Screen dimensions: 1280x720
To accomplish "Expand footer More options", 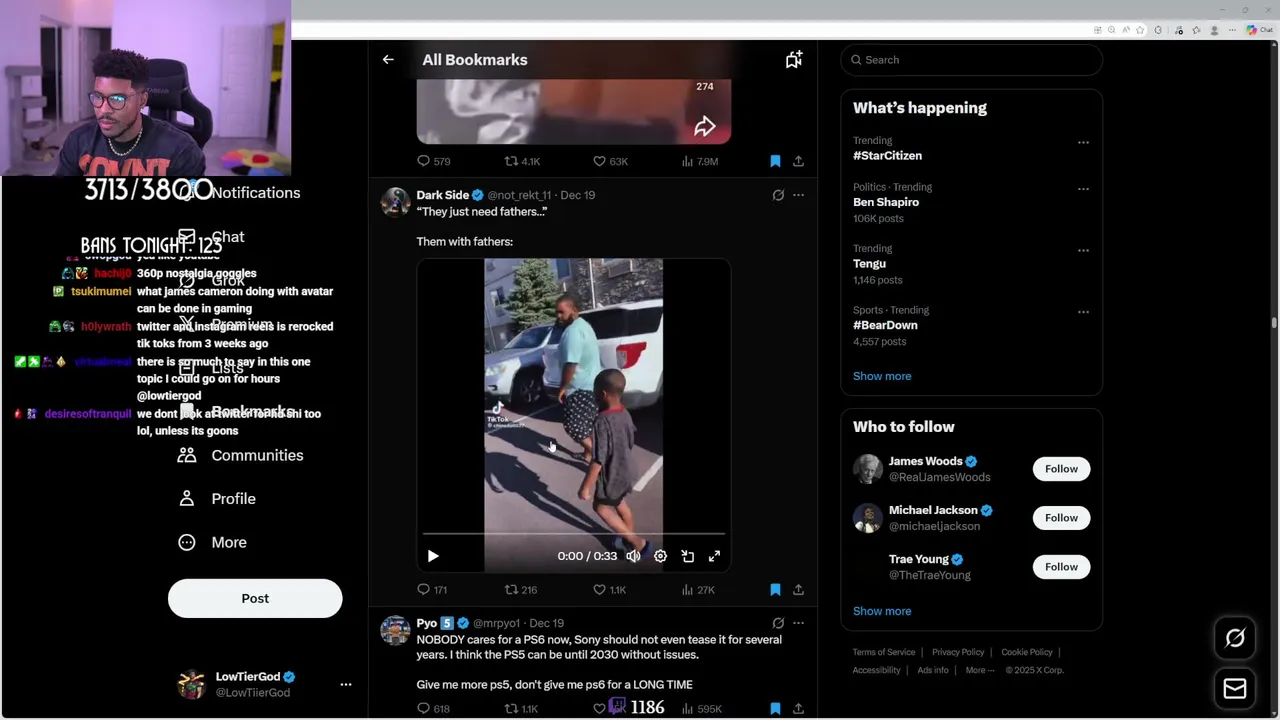I will click(x=979, y=670).
